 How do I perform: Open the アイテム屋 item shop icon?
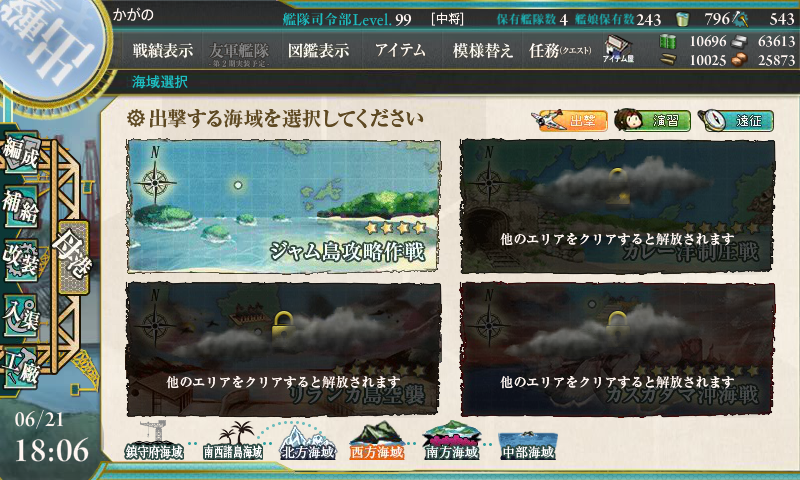(618, 49)
